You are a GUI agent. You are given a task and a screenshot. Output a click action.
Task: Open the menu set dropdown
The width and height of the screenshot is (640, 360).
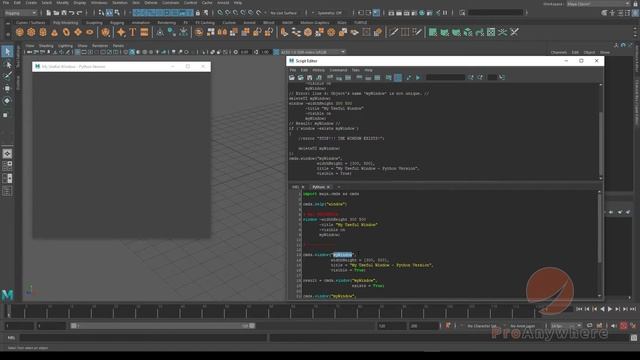20,13
